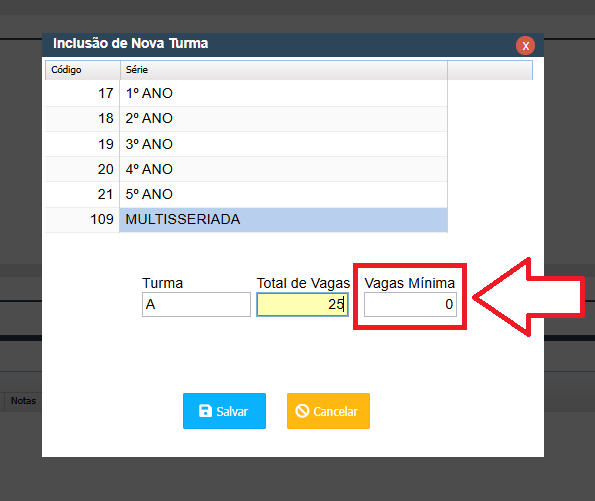
Task: Click the Código column header
Action: click(x=83, y=70)
